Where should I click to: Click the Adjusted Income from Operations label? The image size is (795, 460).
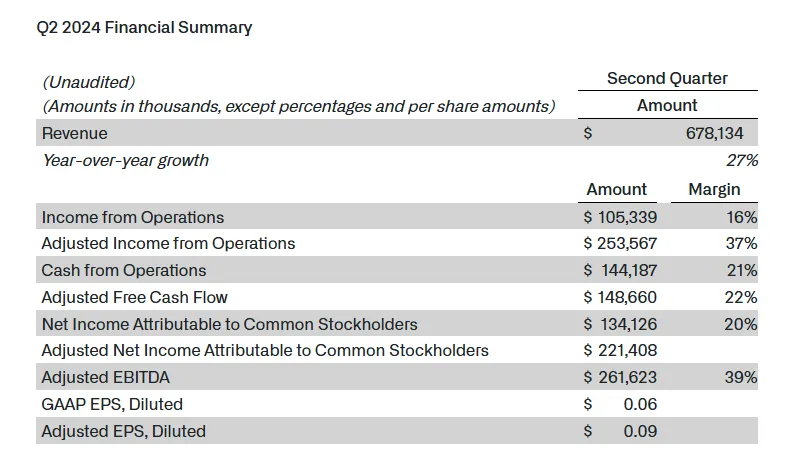[168, 243]
